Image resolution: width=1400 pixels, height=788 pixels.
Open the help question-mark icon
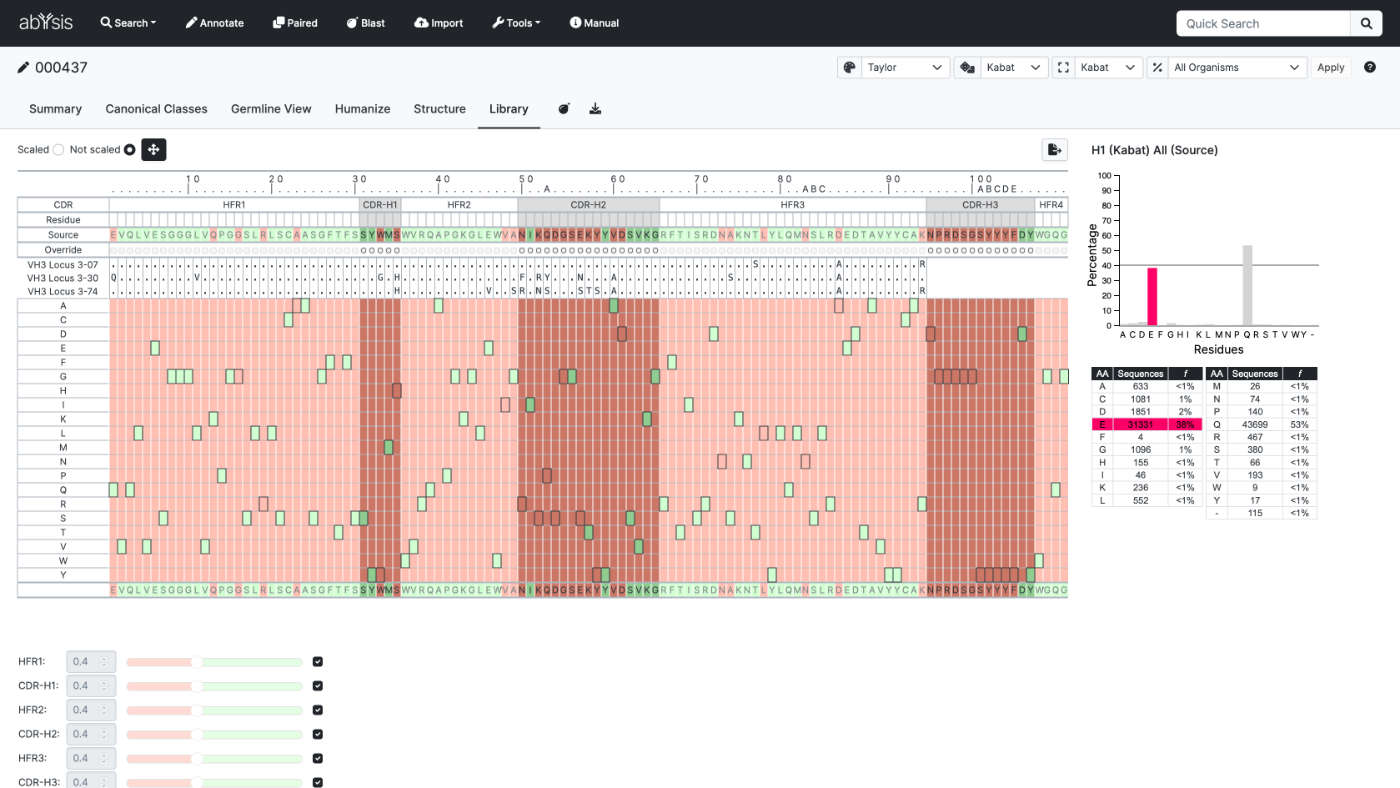point(1370,67)
